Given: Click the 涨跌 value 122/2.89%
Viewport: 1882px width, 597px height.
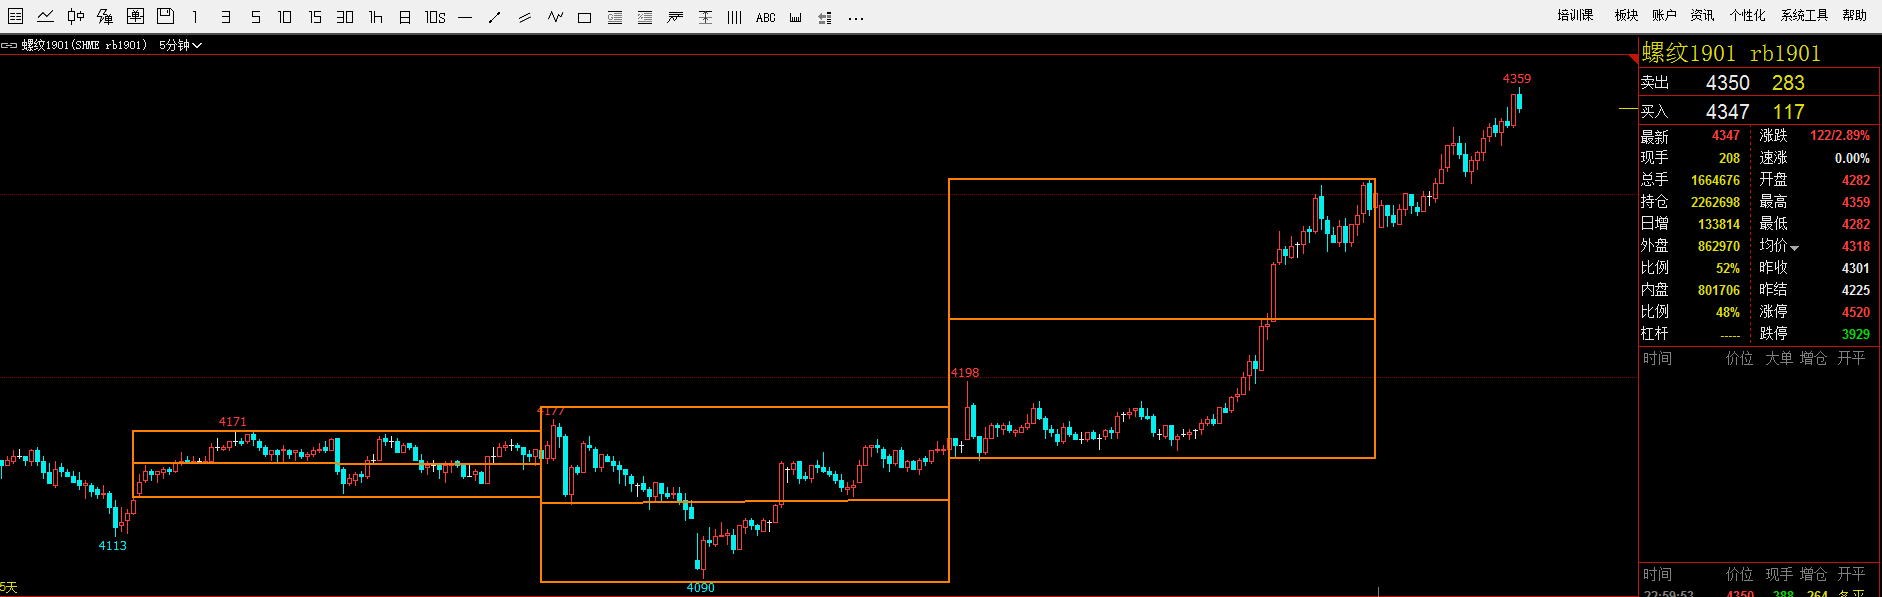Looking at the screenshot, I should click(1840, 135).
